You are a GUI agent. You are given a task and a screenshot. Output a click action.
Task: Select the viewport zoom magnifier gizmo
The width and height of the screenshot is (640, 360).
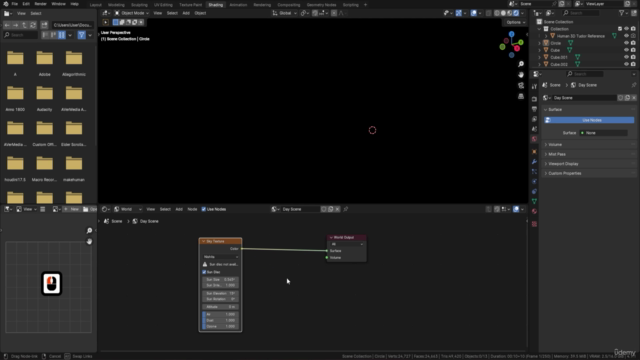pos(521,64)
